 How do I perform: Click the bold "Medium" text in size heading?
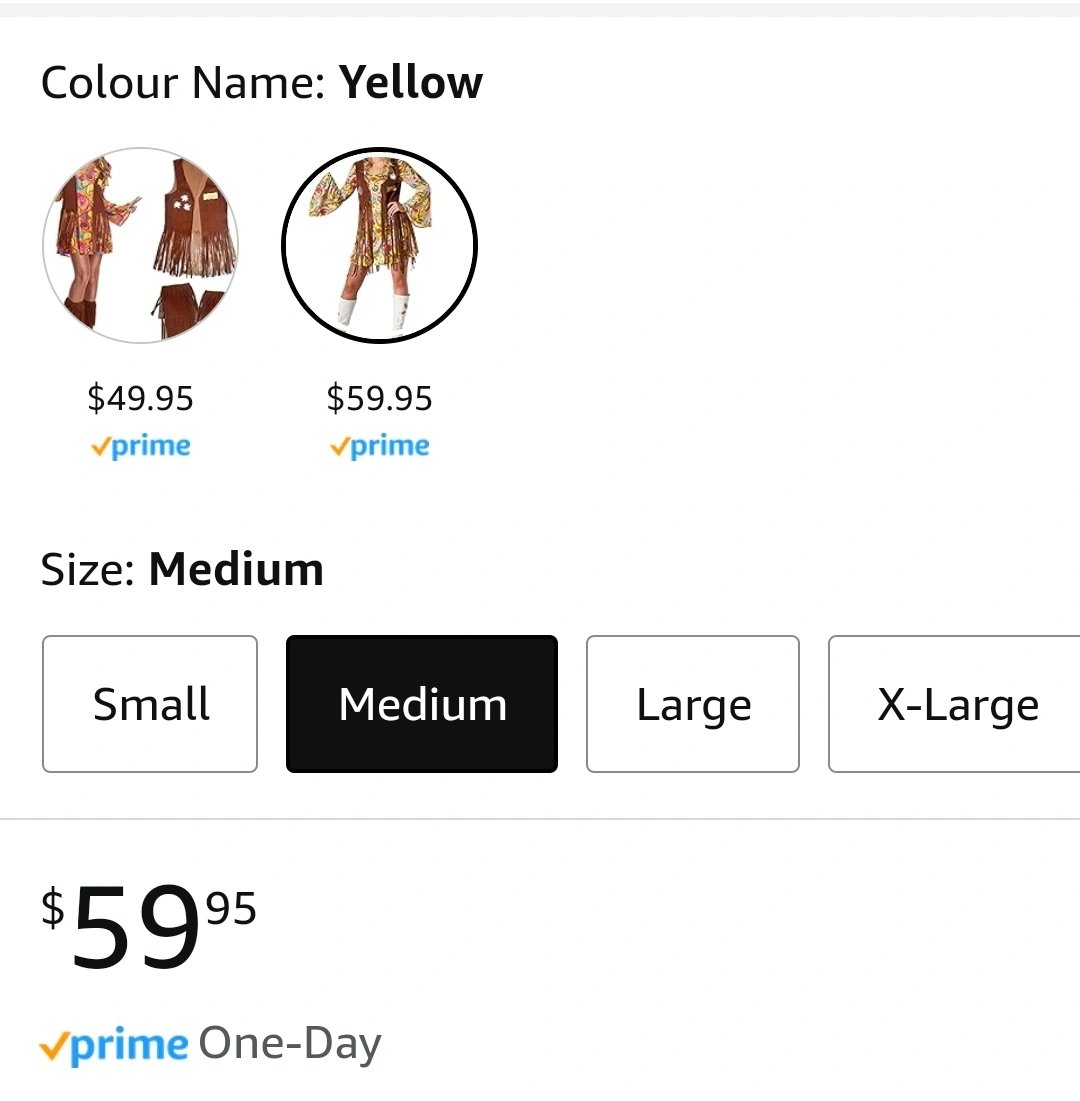point(236,570)
